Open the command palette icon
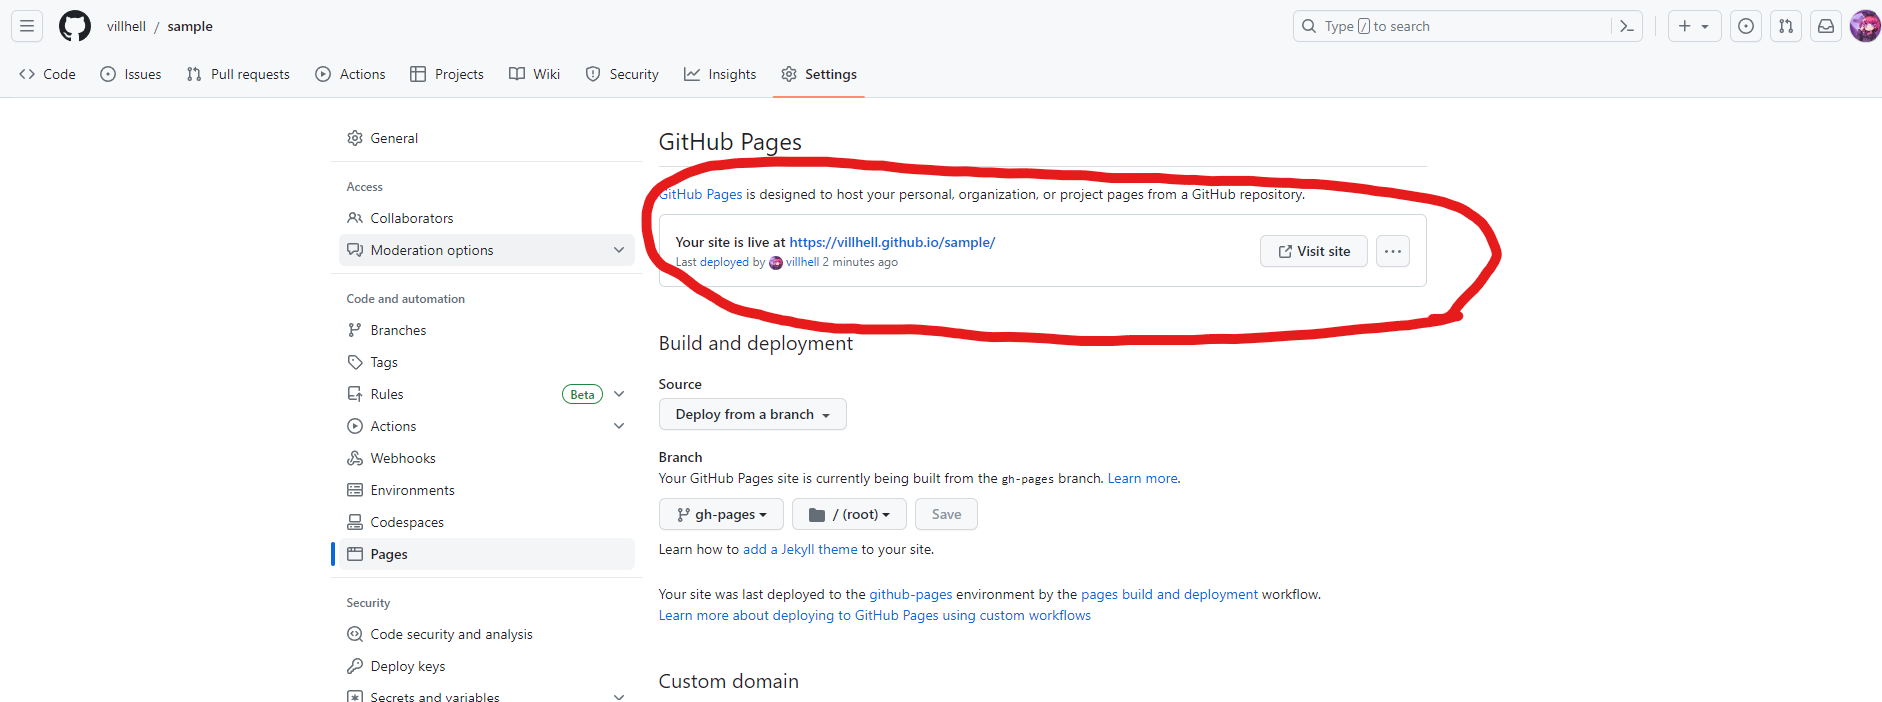The height and width of the screenshot is (702, 1882). click(x=1627, y=26)
